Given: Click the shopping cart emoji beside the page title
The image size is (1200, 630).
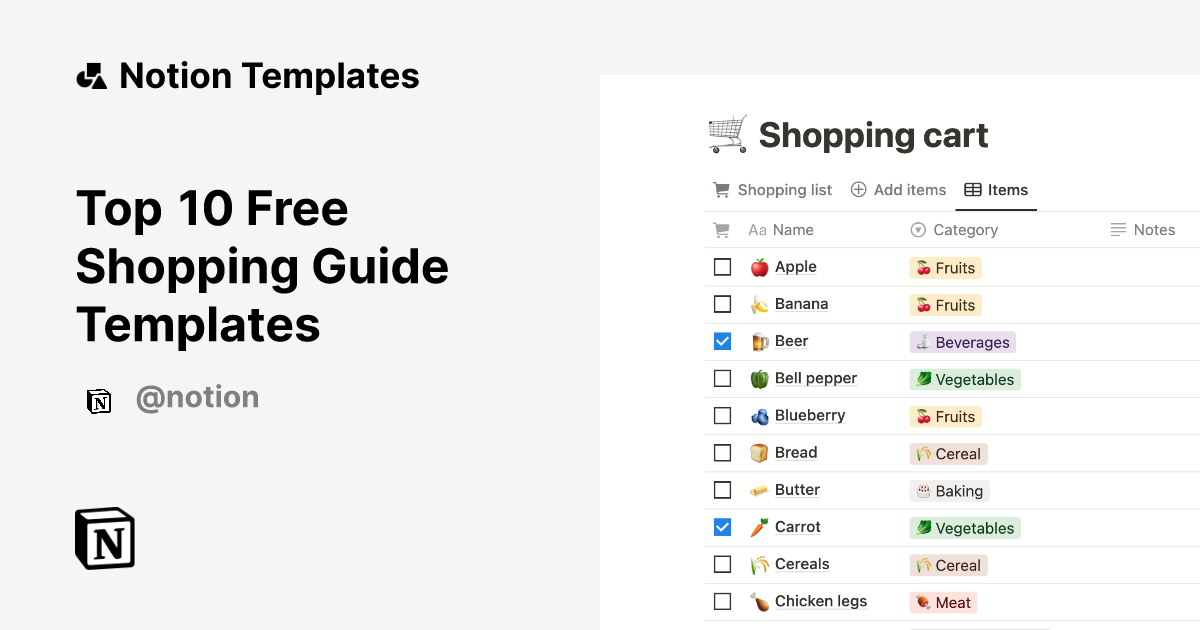Looking at the screenshot, I should (726, 133).
